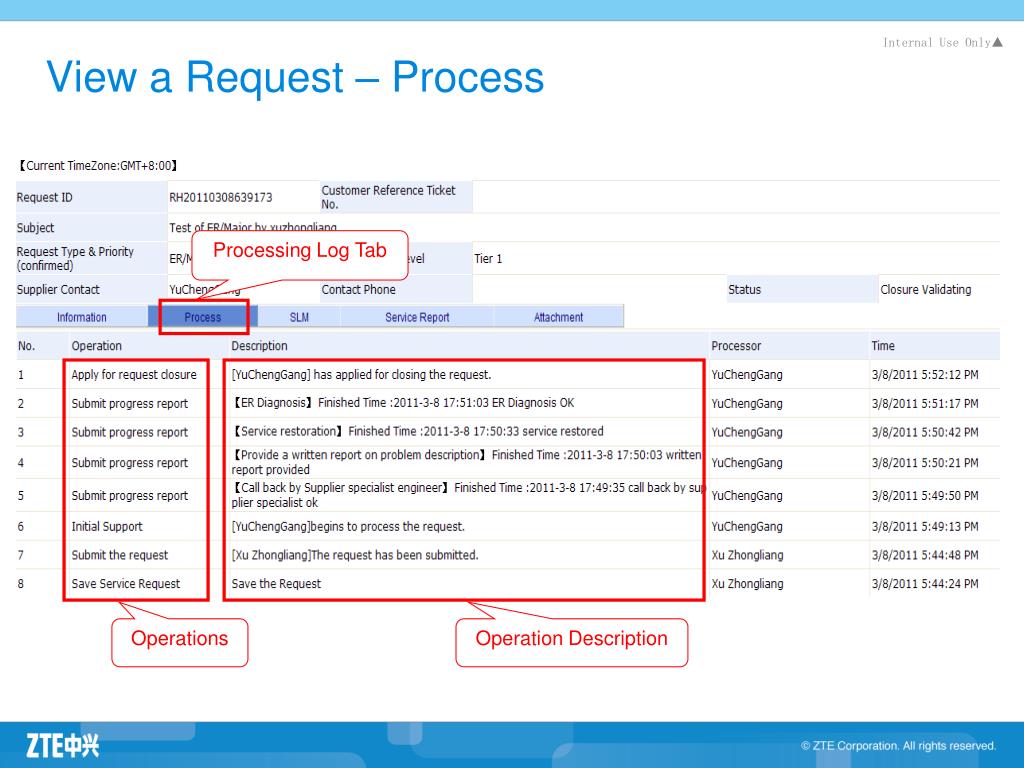Image resolution: width=1024 pixels, height=768 pixels.
Task: Click processor Xu Zhongliang in row 7
Action: click(x=747, y=555)
